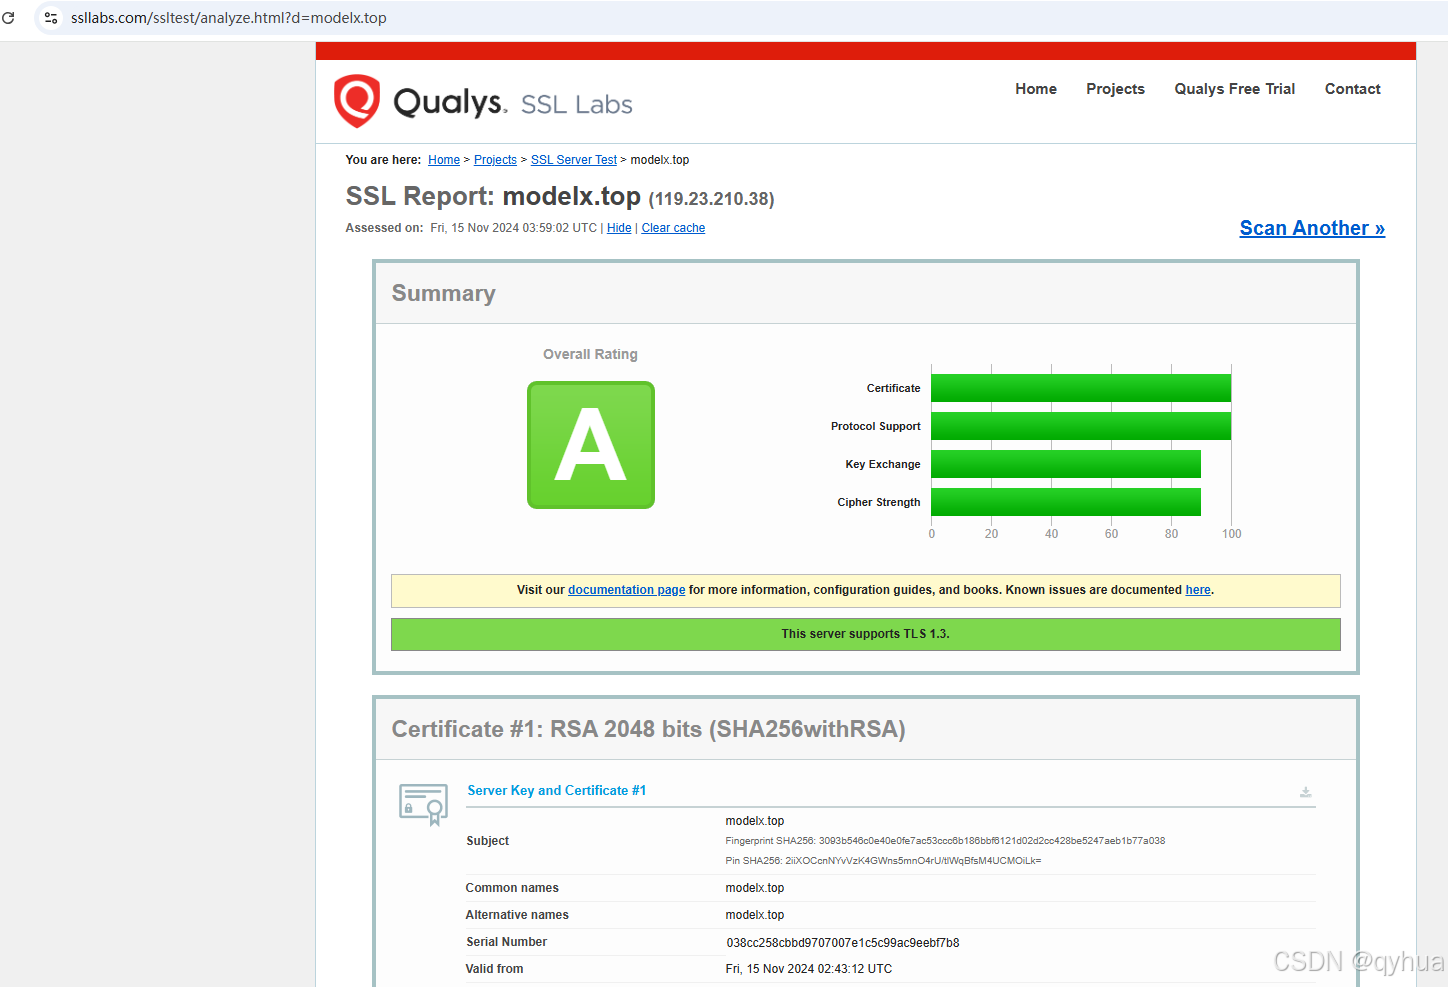Click the Summary section heading

pyautogui.click(x=443, y=293)
